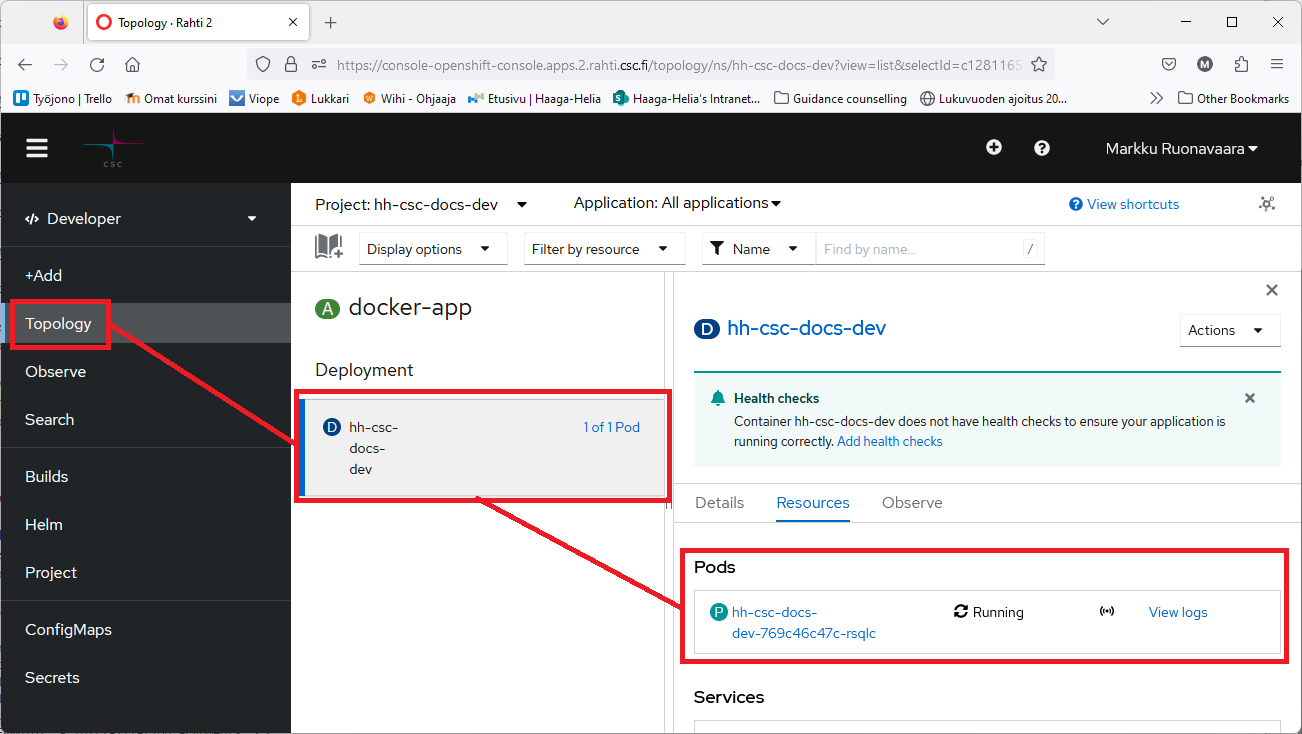The image size is (1302, 734).
Task: Open the Project hh-csc-docs-dev dropdown
Action: pyautogui.click(x=421, y=205)
